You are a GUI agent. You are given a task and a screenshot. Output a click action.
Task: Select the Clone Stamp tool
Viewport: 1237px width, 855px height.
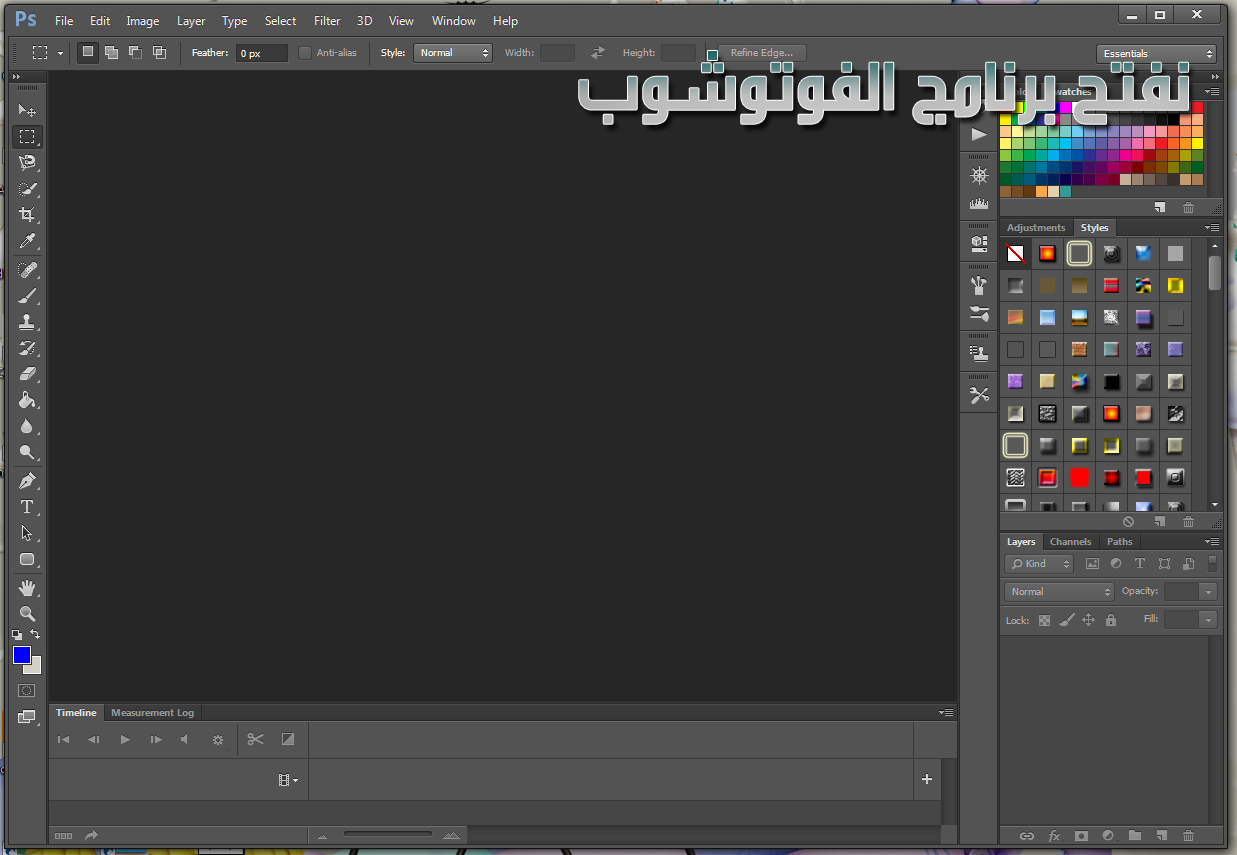[27, 322]
